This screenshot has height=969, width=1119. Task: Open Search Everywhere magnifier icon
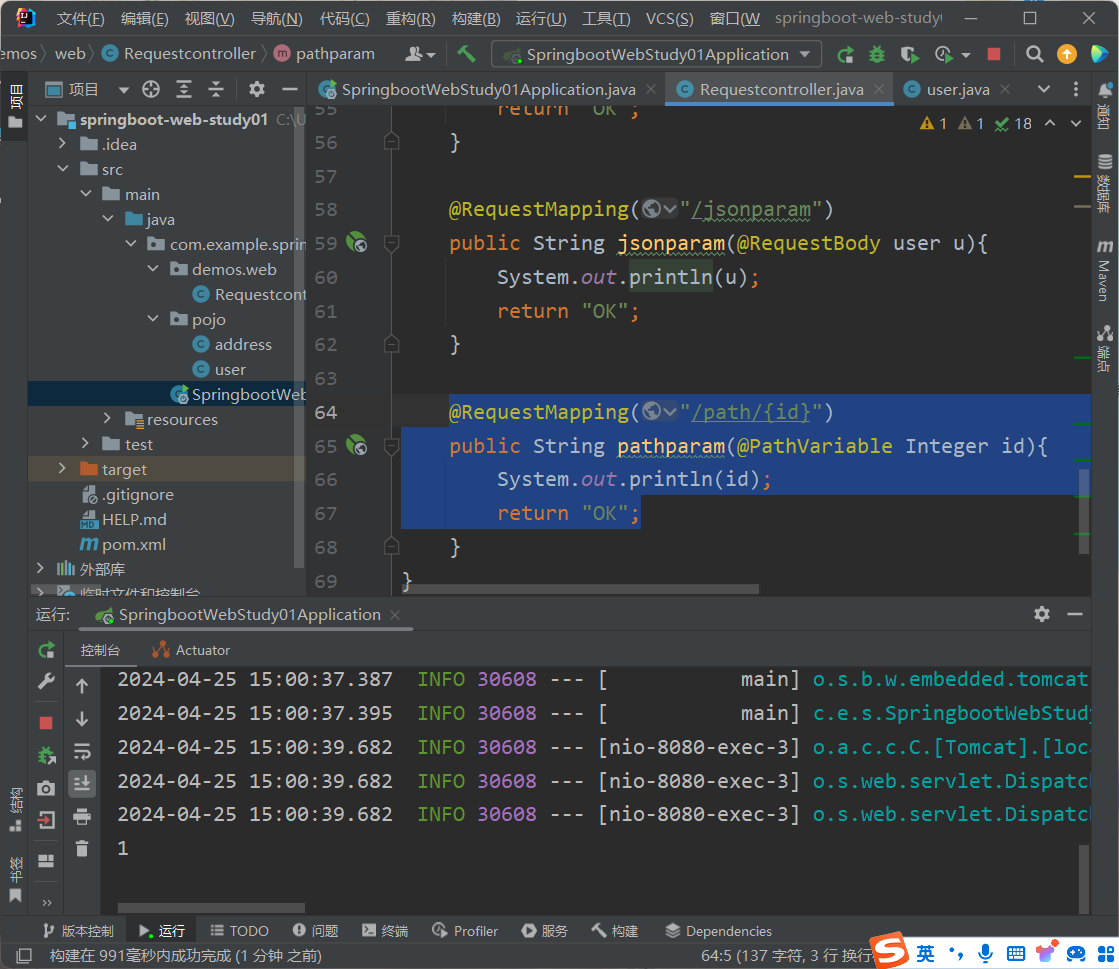pos(1035,54)
